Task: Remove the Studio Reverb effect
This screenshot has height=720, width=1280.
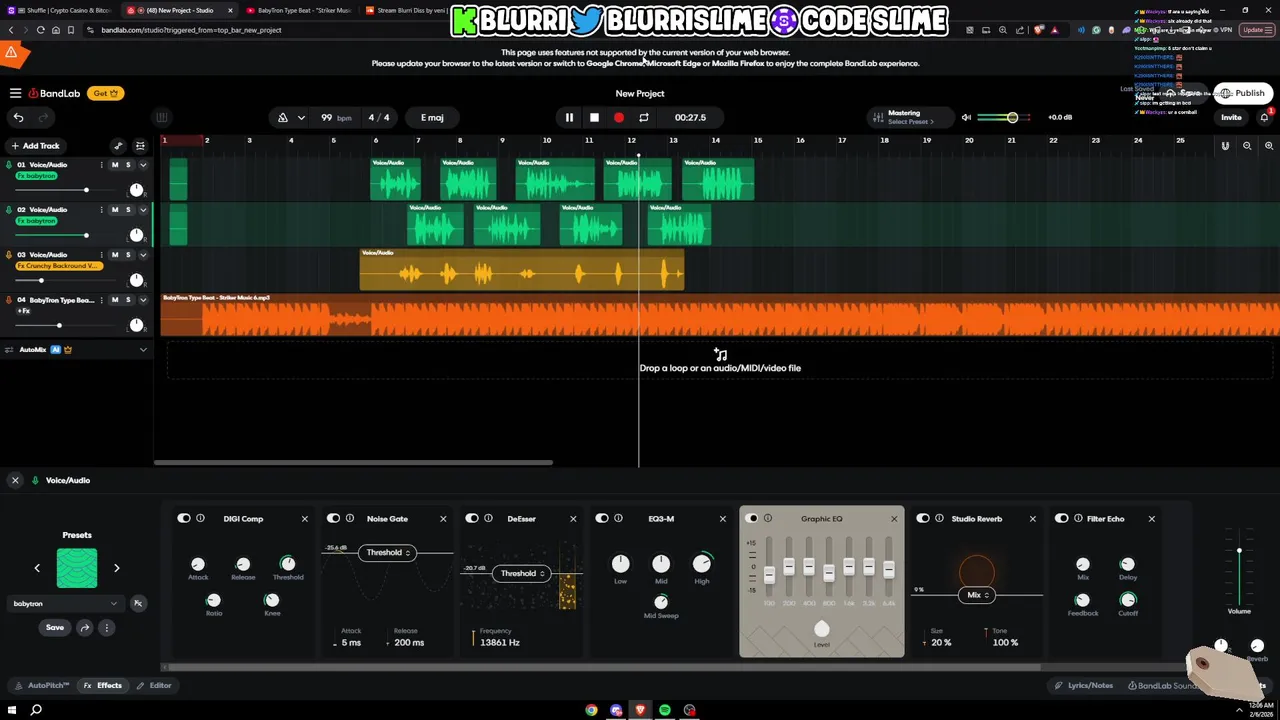Action: (x=1033, y=519)
